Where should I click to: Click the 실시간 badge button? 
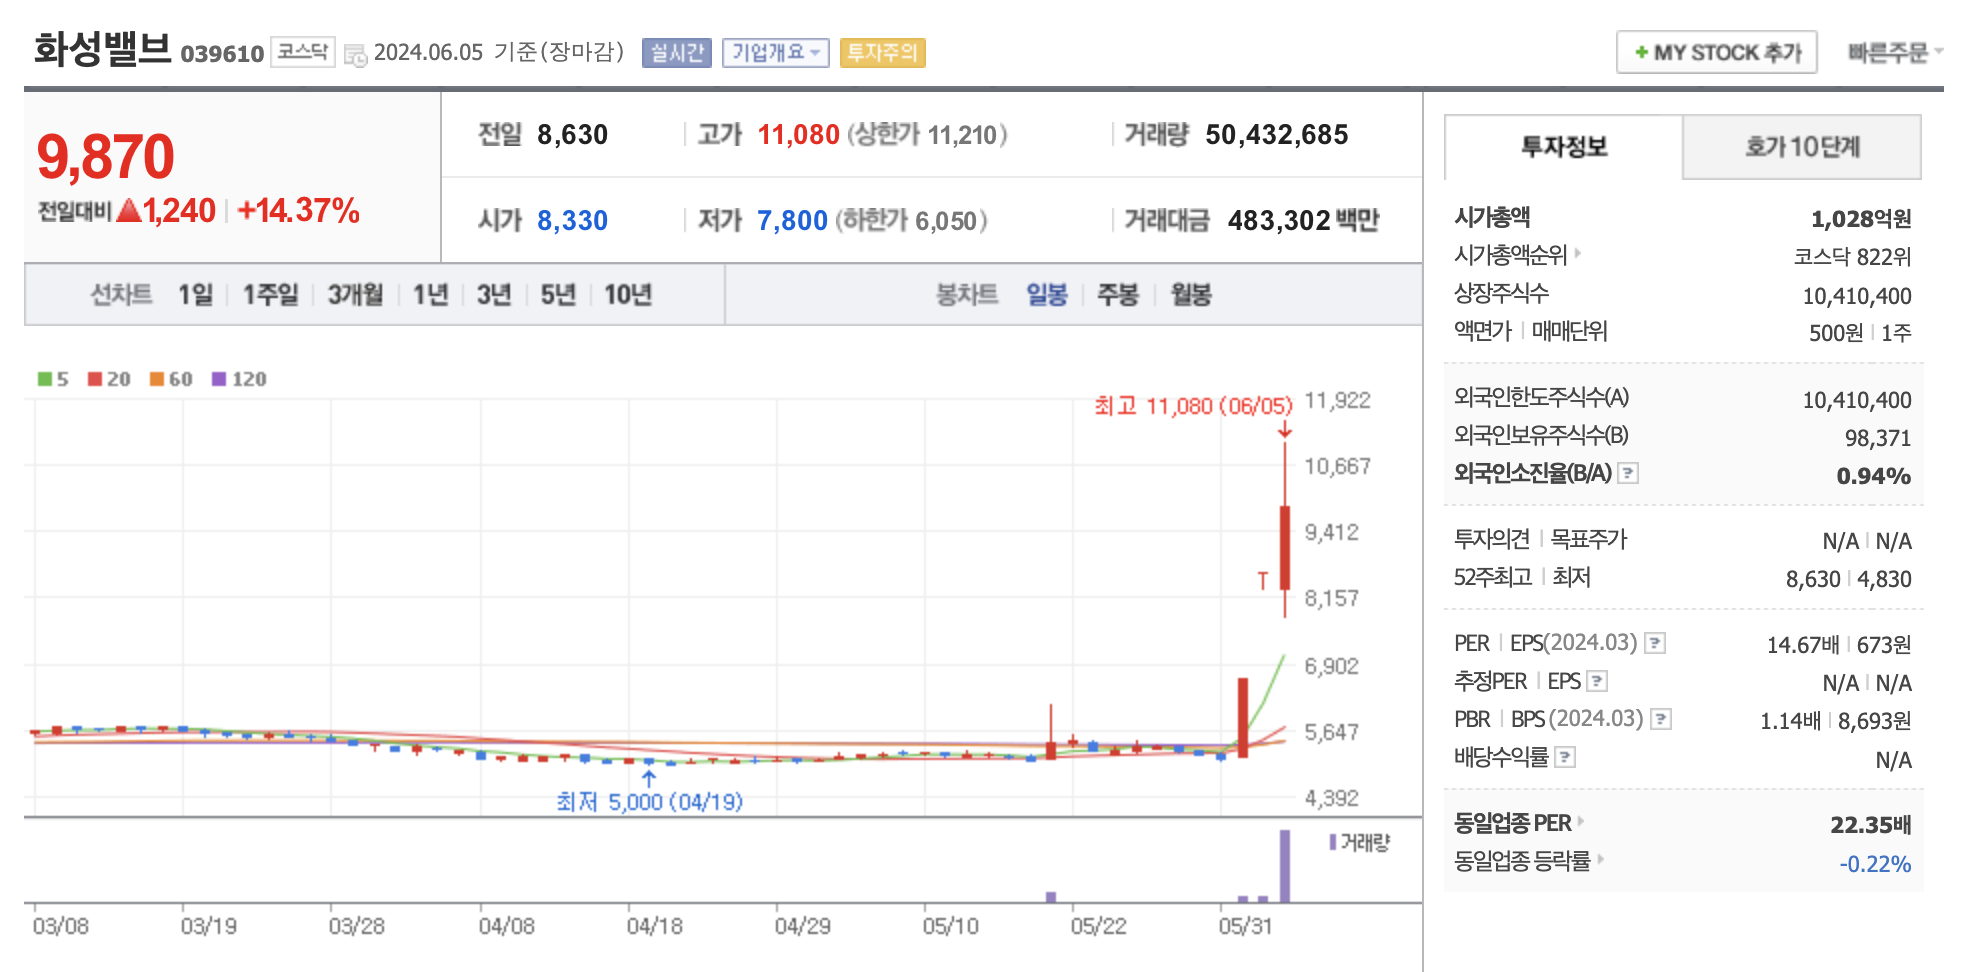point(677,52)
